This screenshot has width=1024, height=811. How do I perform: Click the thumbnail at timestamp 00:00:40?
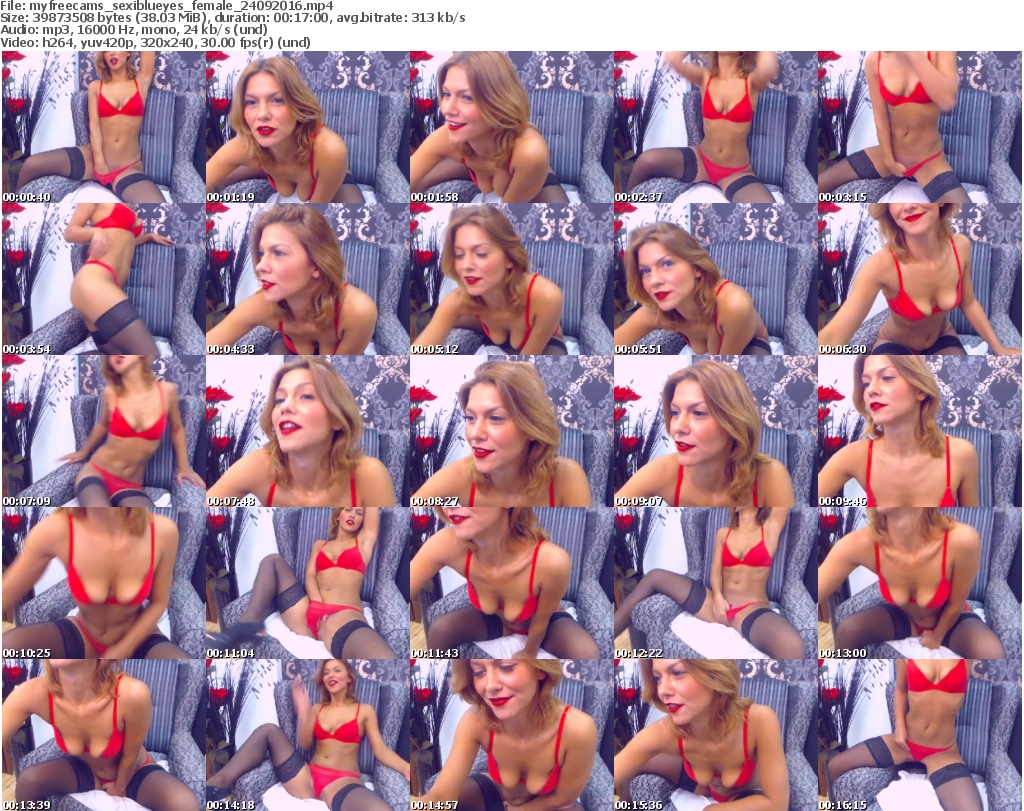click(x=103, y=127)
